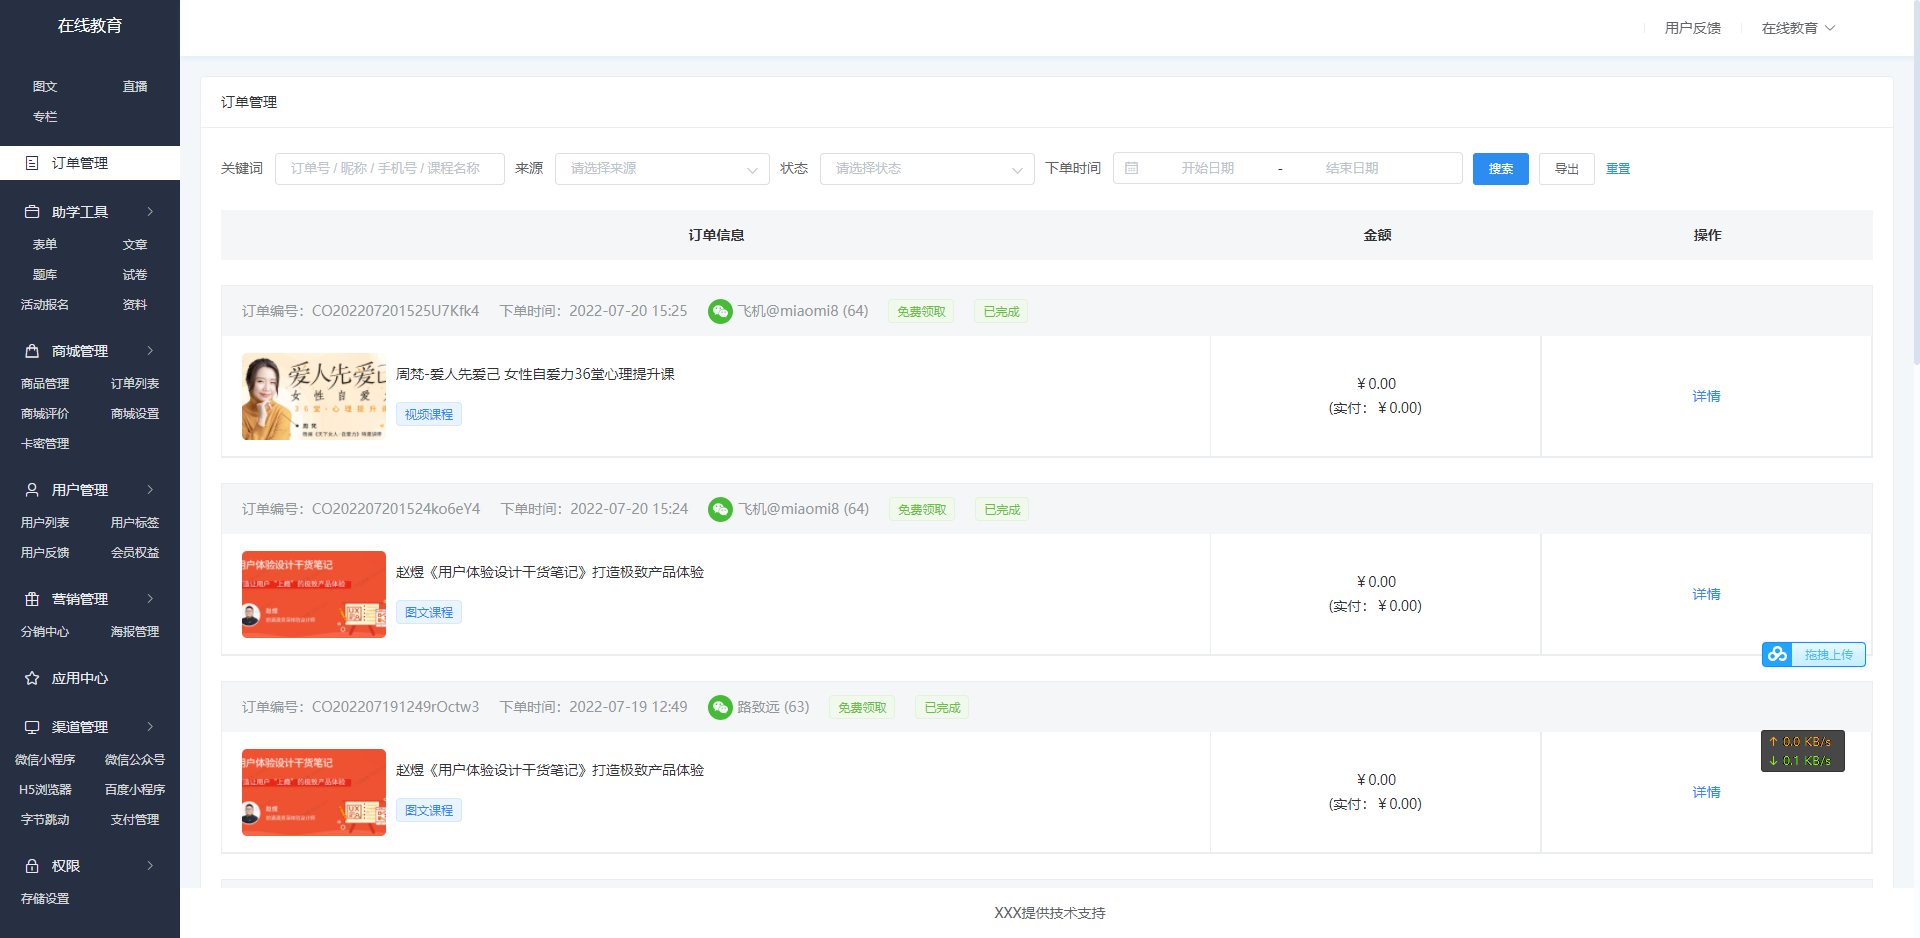Click the 结束日期 end date field

click(x=1352, y=168)
